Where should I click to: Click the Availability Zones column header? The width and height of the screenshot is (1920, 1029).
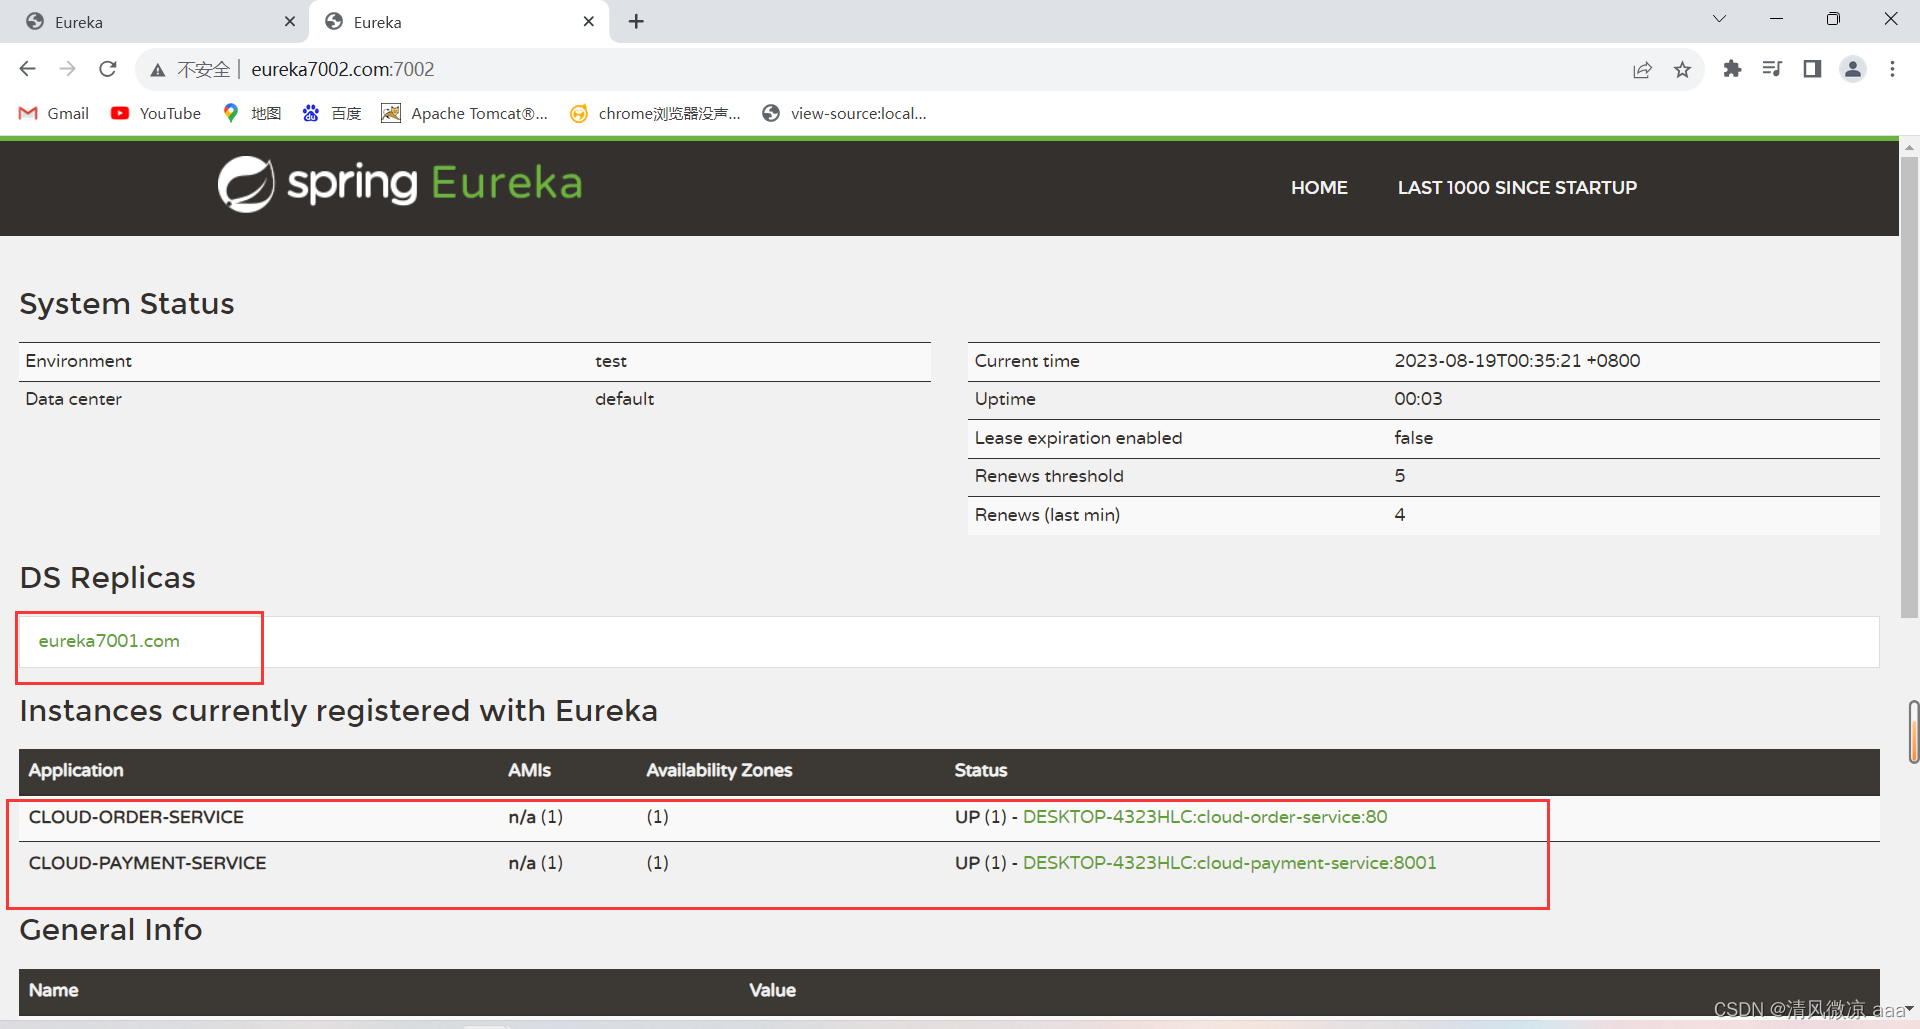pyautogui.click(x=719, y=770)
